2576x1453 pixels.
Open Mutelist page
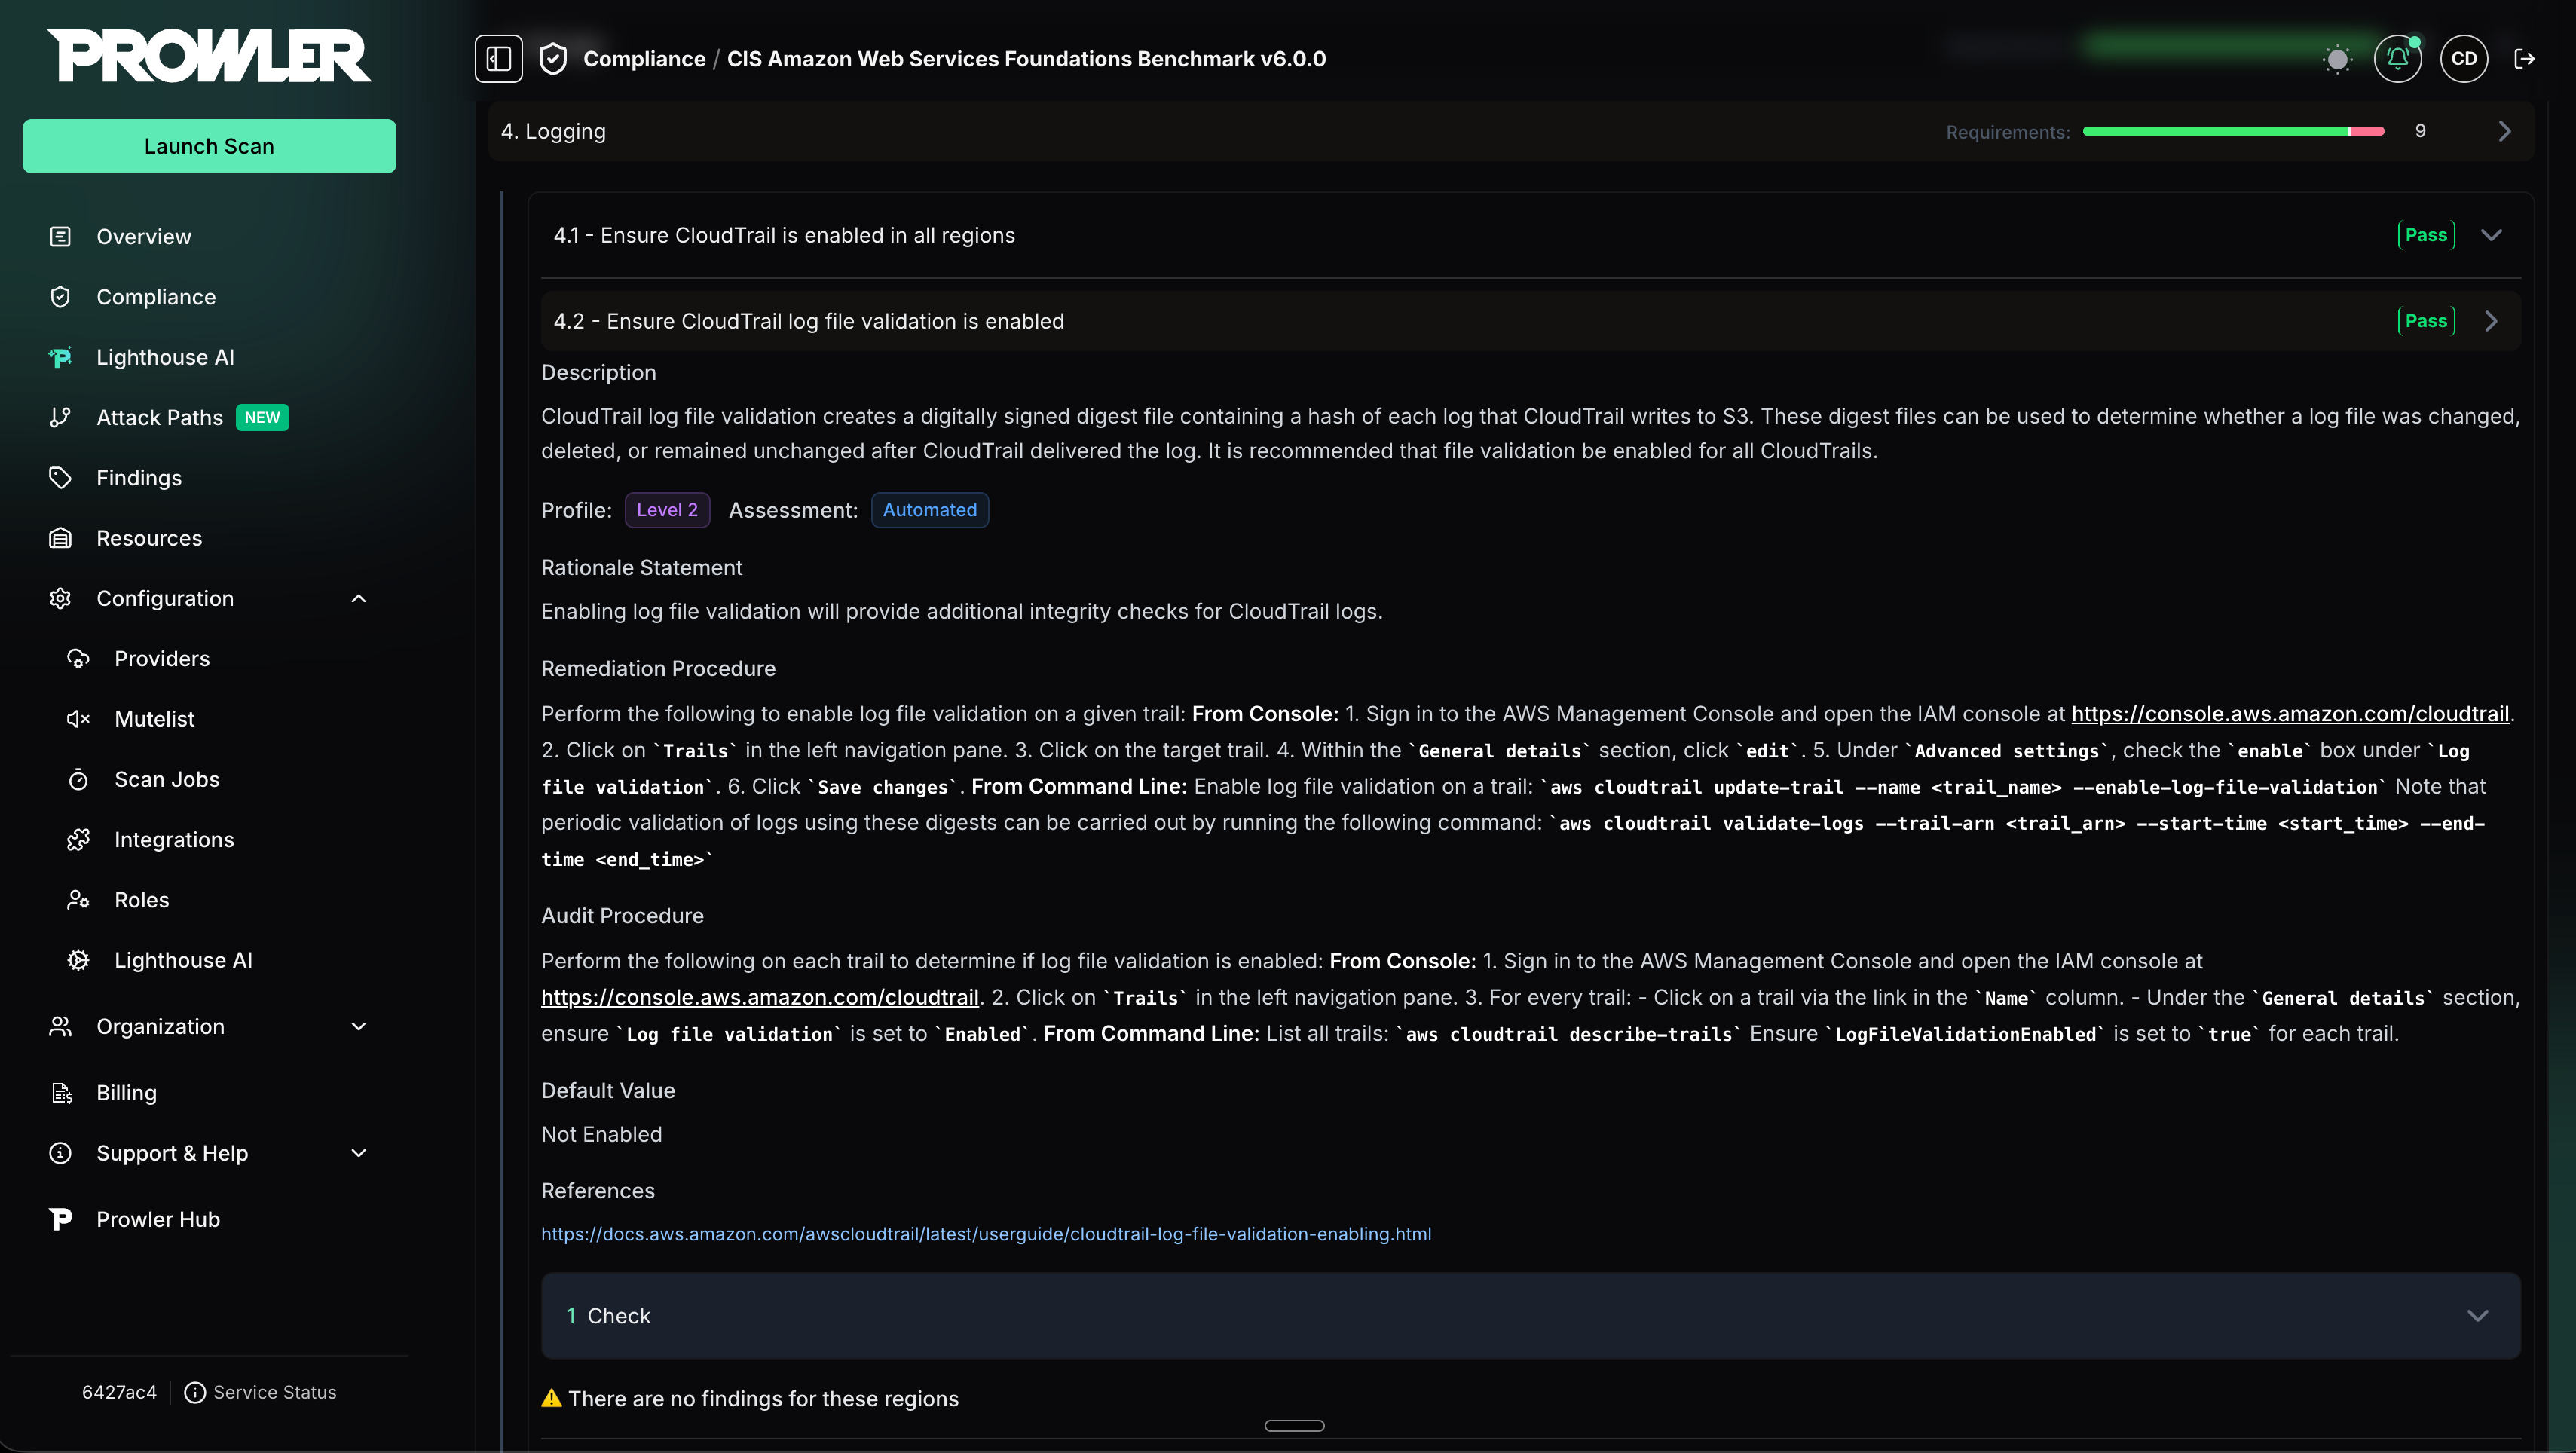click(x=154, y=719)
